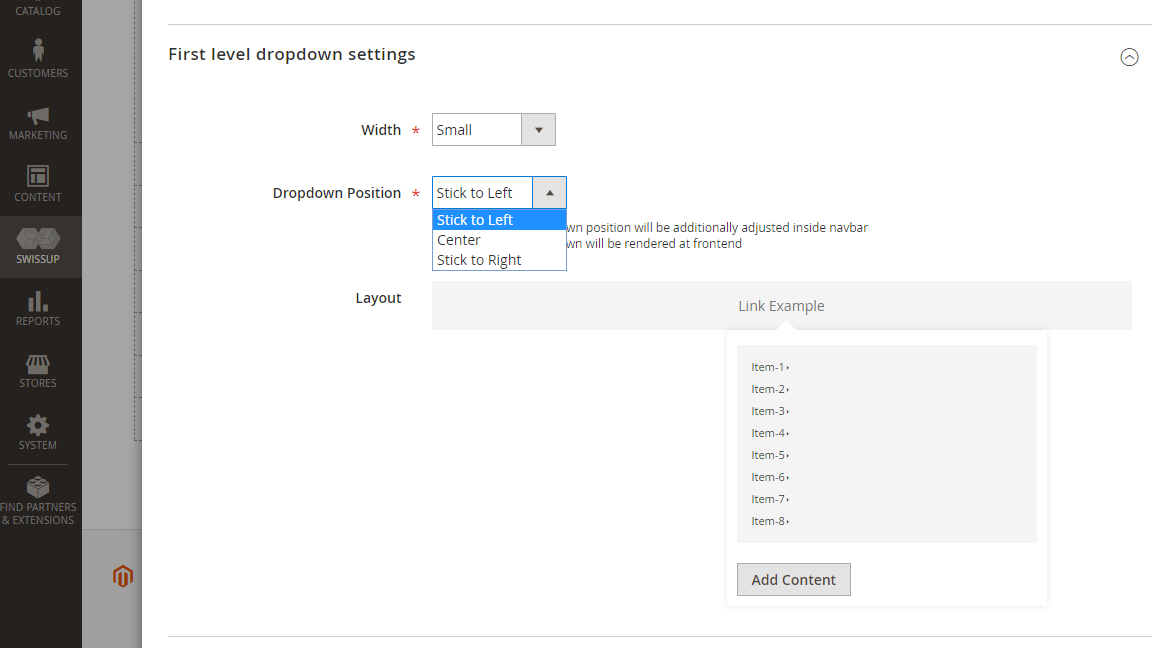Click the Link Example header
The height and width of the screenshot is (648, 1173).
(x=781, y=306)
